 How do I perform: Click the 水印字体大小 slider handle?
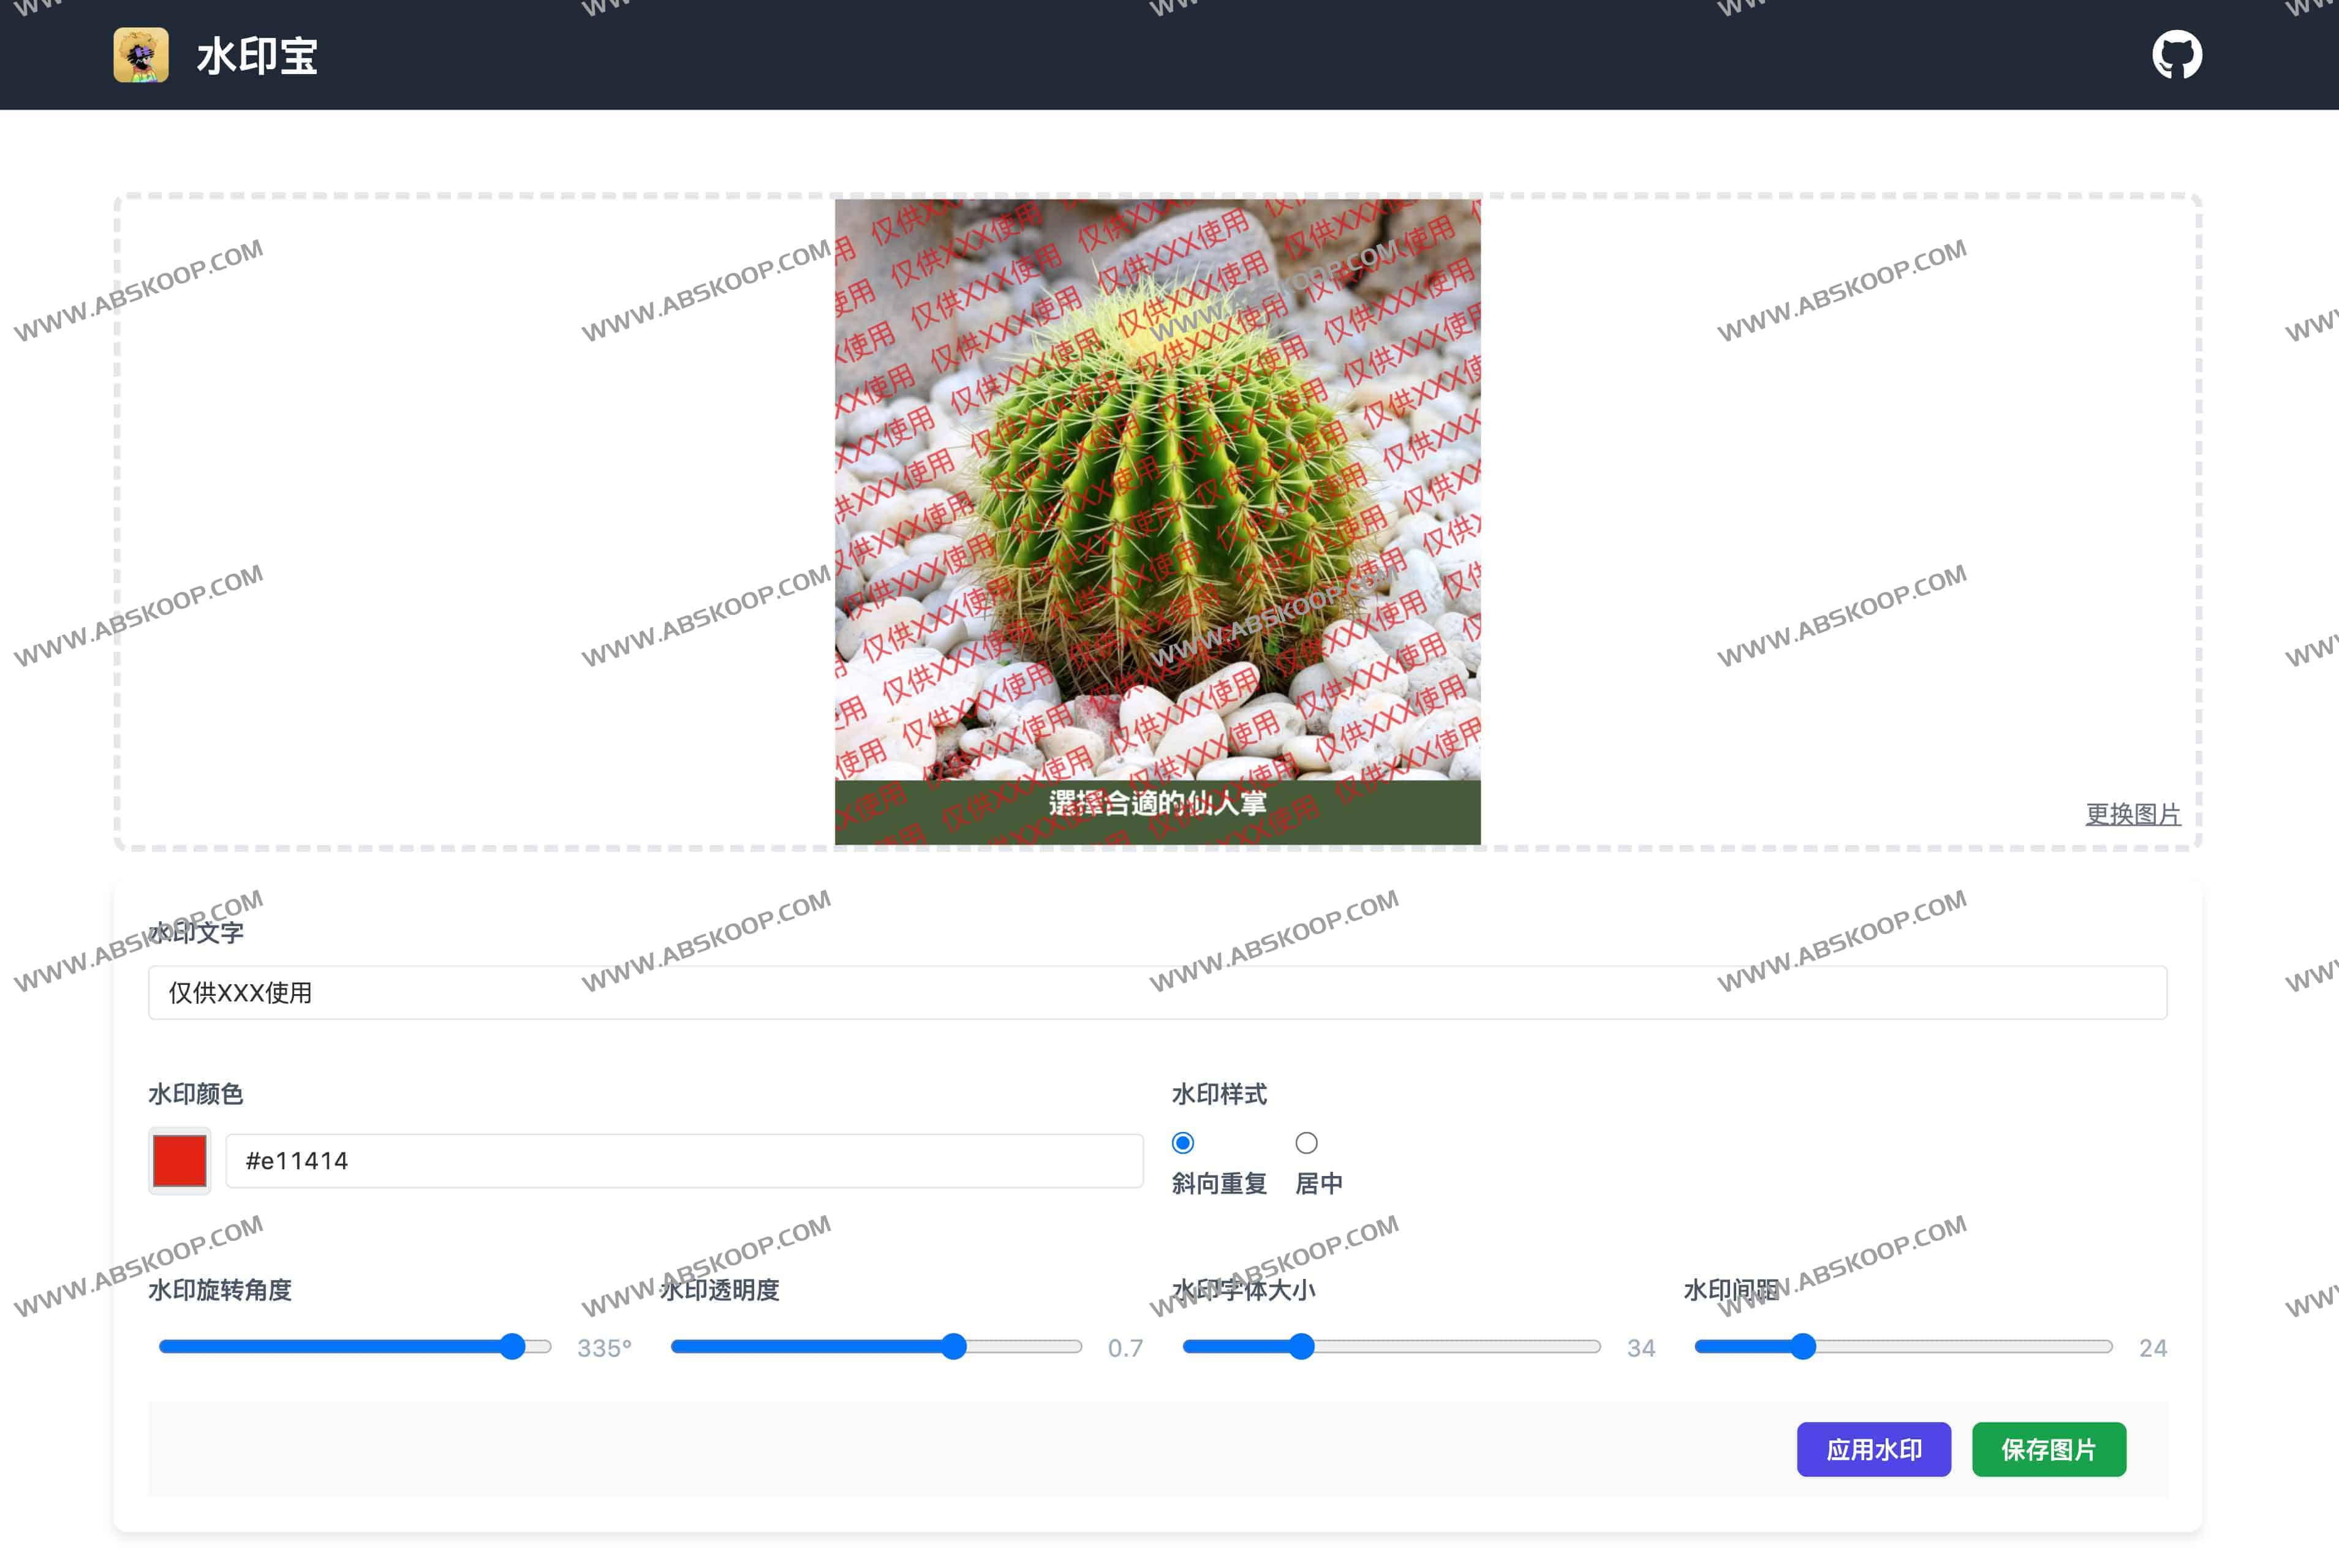pyautogui.click(x=1301, y=1346)
